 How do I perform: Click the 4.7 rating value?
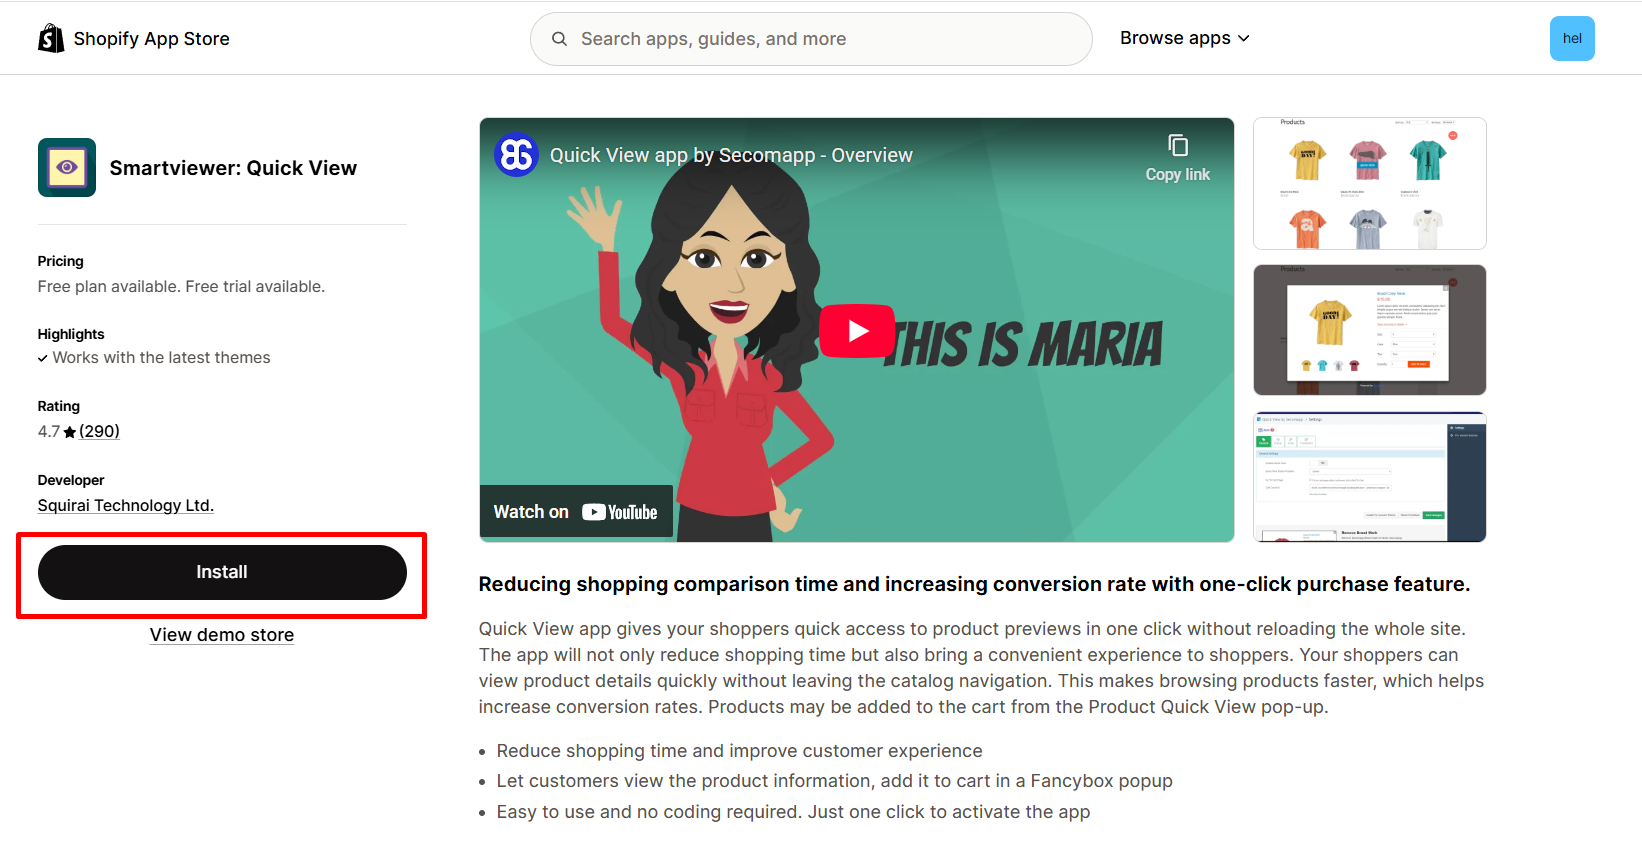(49, 432)
